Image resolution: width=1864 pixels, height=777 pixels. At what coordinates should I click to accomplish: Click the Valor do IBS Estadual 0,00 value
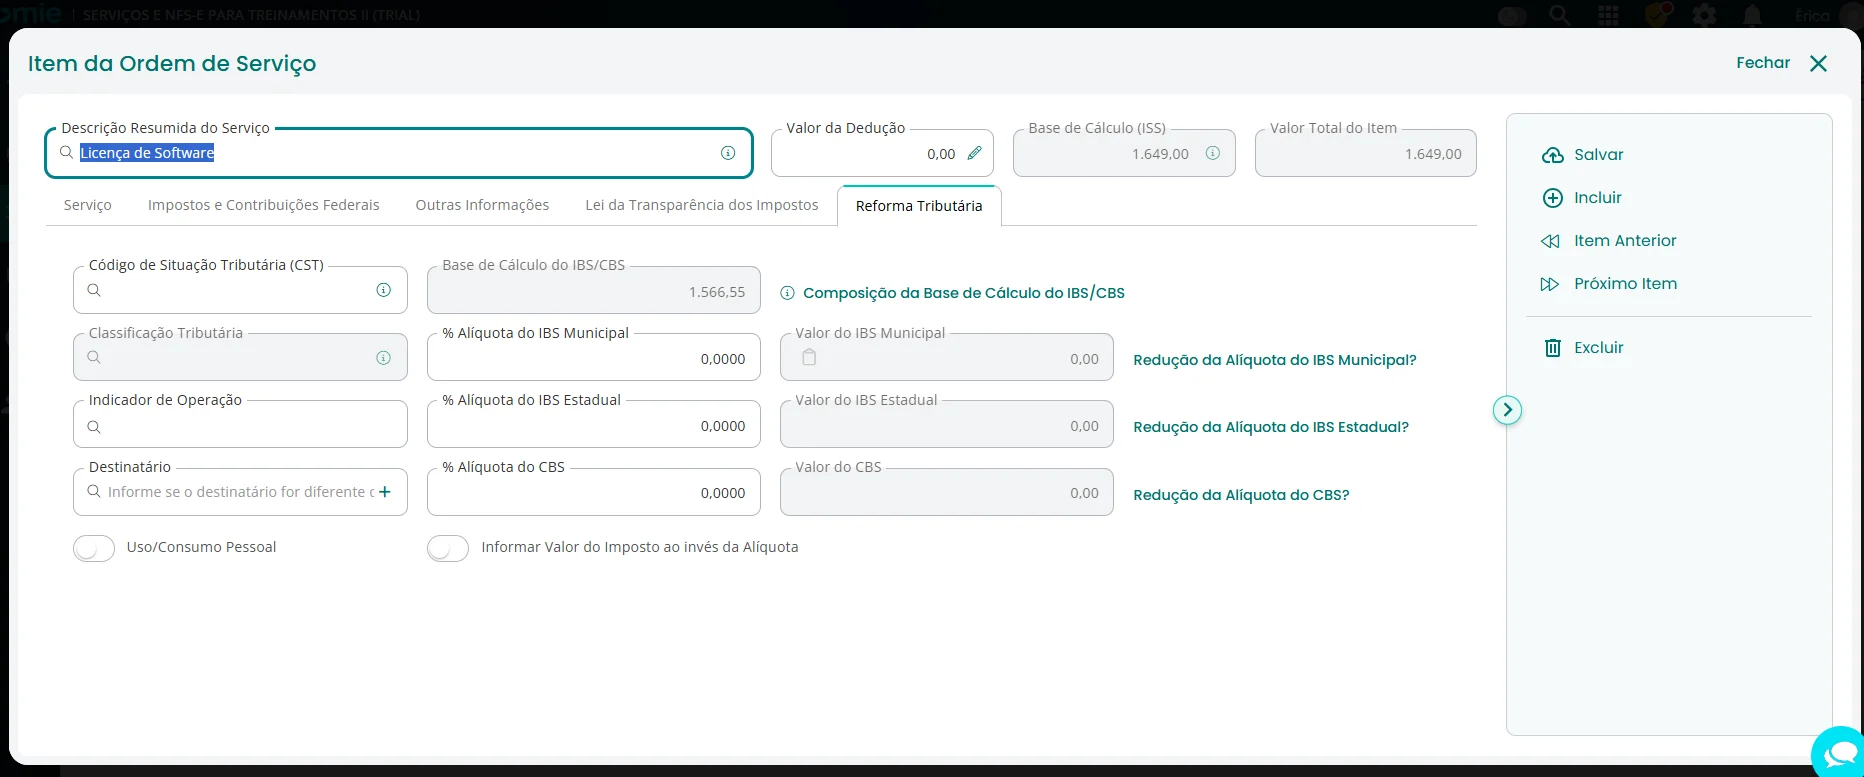click(x=1084, y=426)
